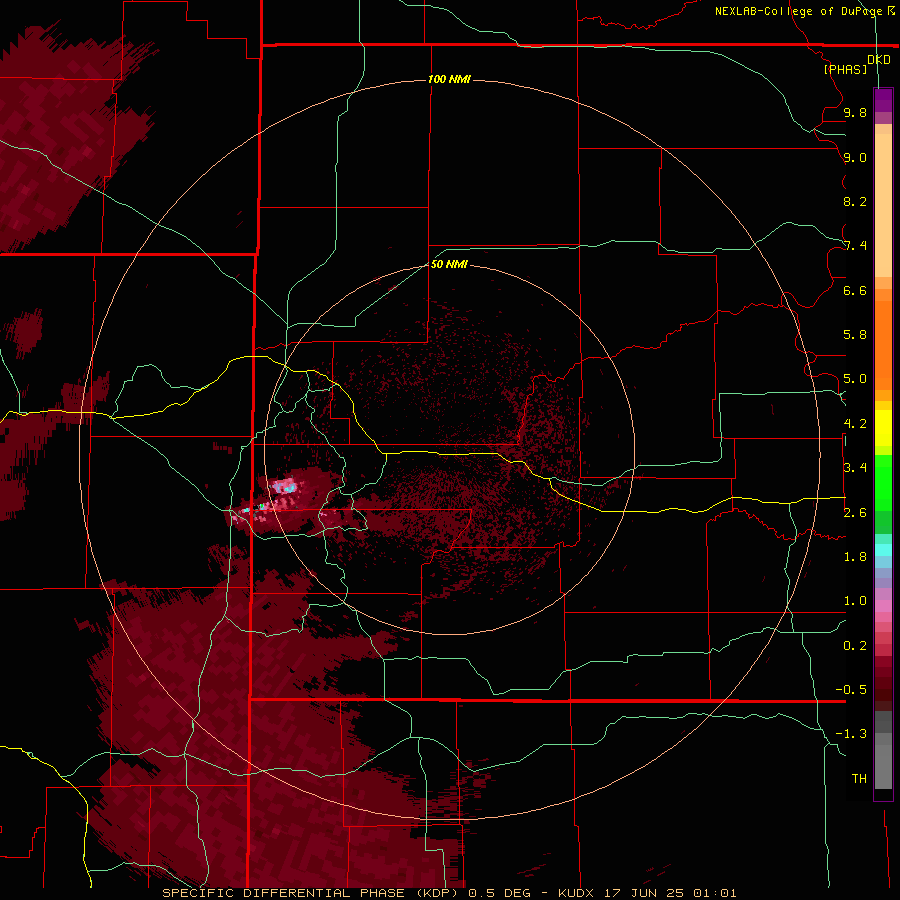Image resolution: width=900 pixels, height=900 pixels.
Task: Click the cyan high-KDP storm core
Action: (x=285, y=487)
